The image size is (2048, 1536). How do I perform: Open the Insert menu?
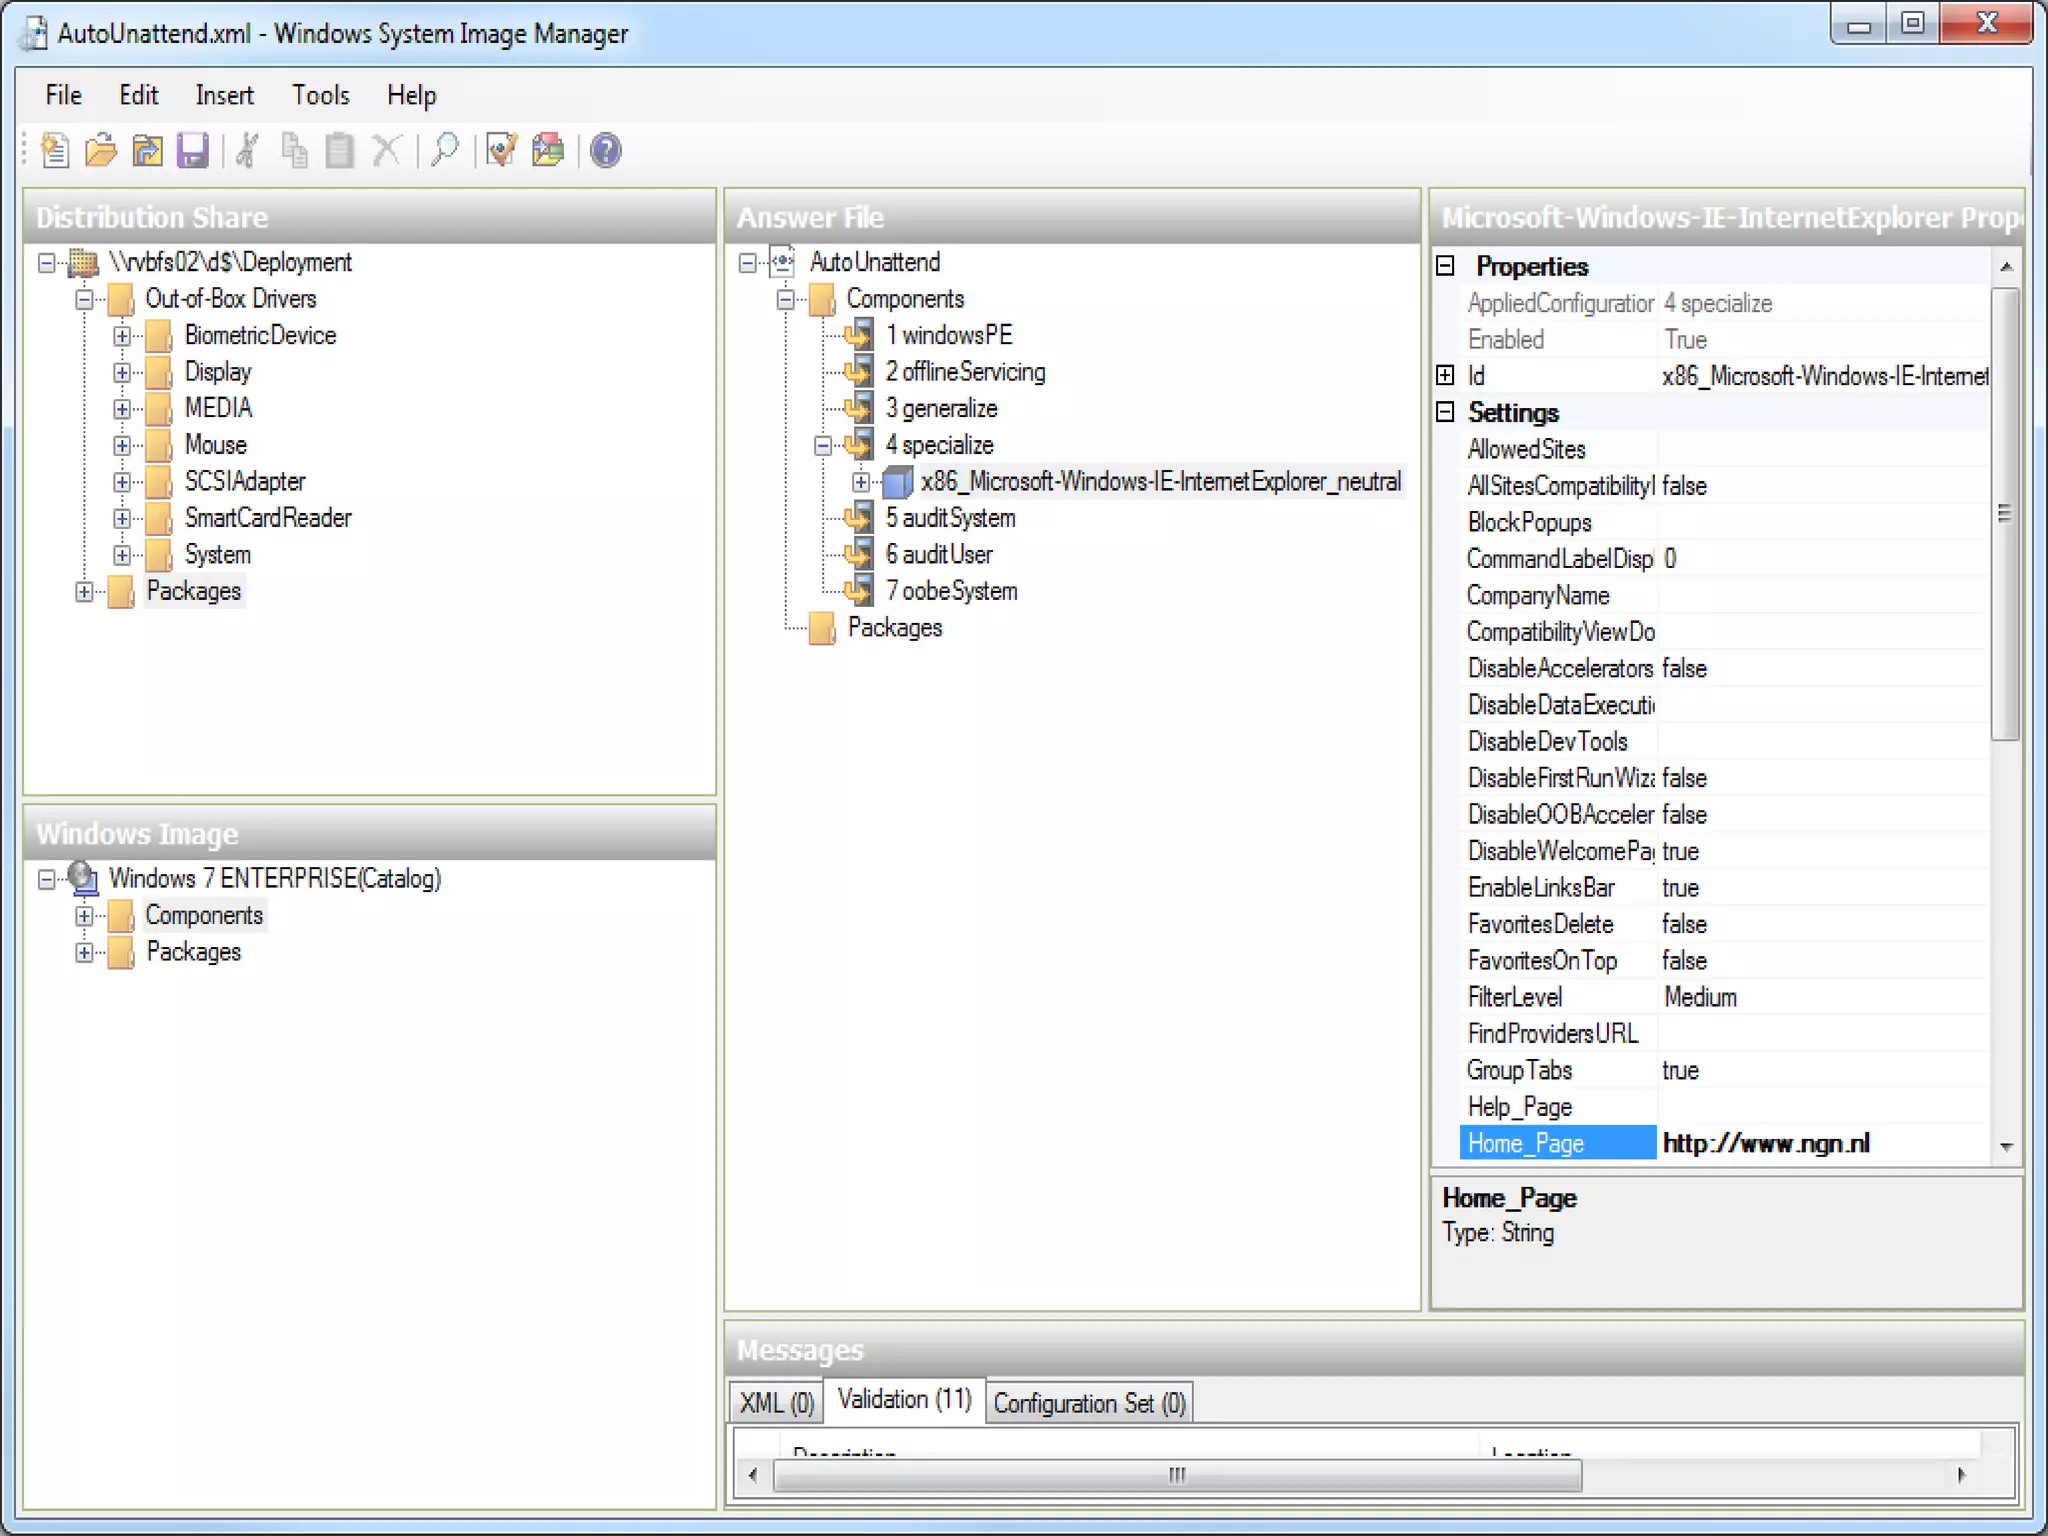(x=224, y=95)
